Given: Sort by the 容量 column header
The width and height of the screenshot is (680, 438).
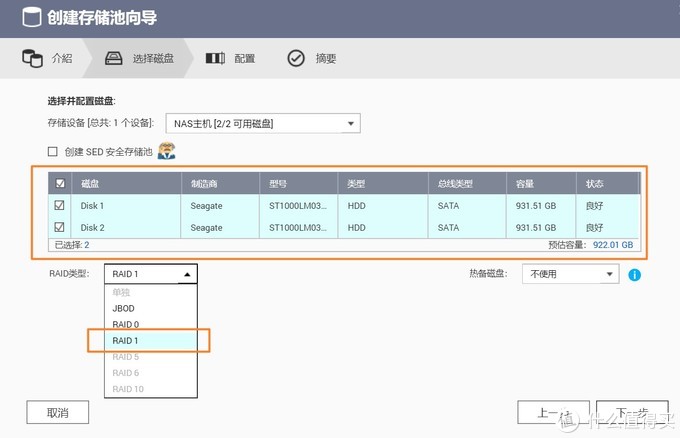Looking at the screenshot, I should click(x=542, y=183).
